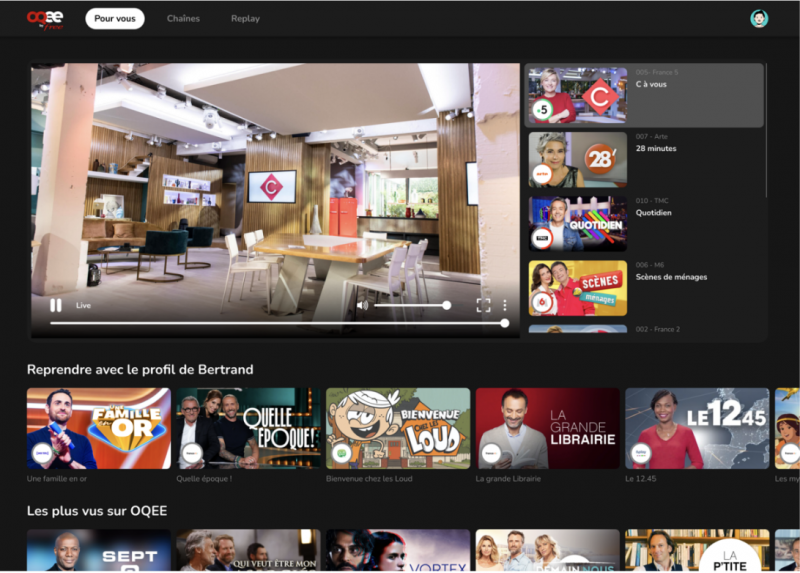Click the Le 12.45 caption

(x=640, y=479)
